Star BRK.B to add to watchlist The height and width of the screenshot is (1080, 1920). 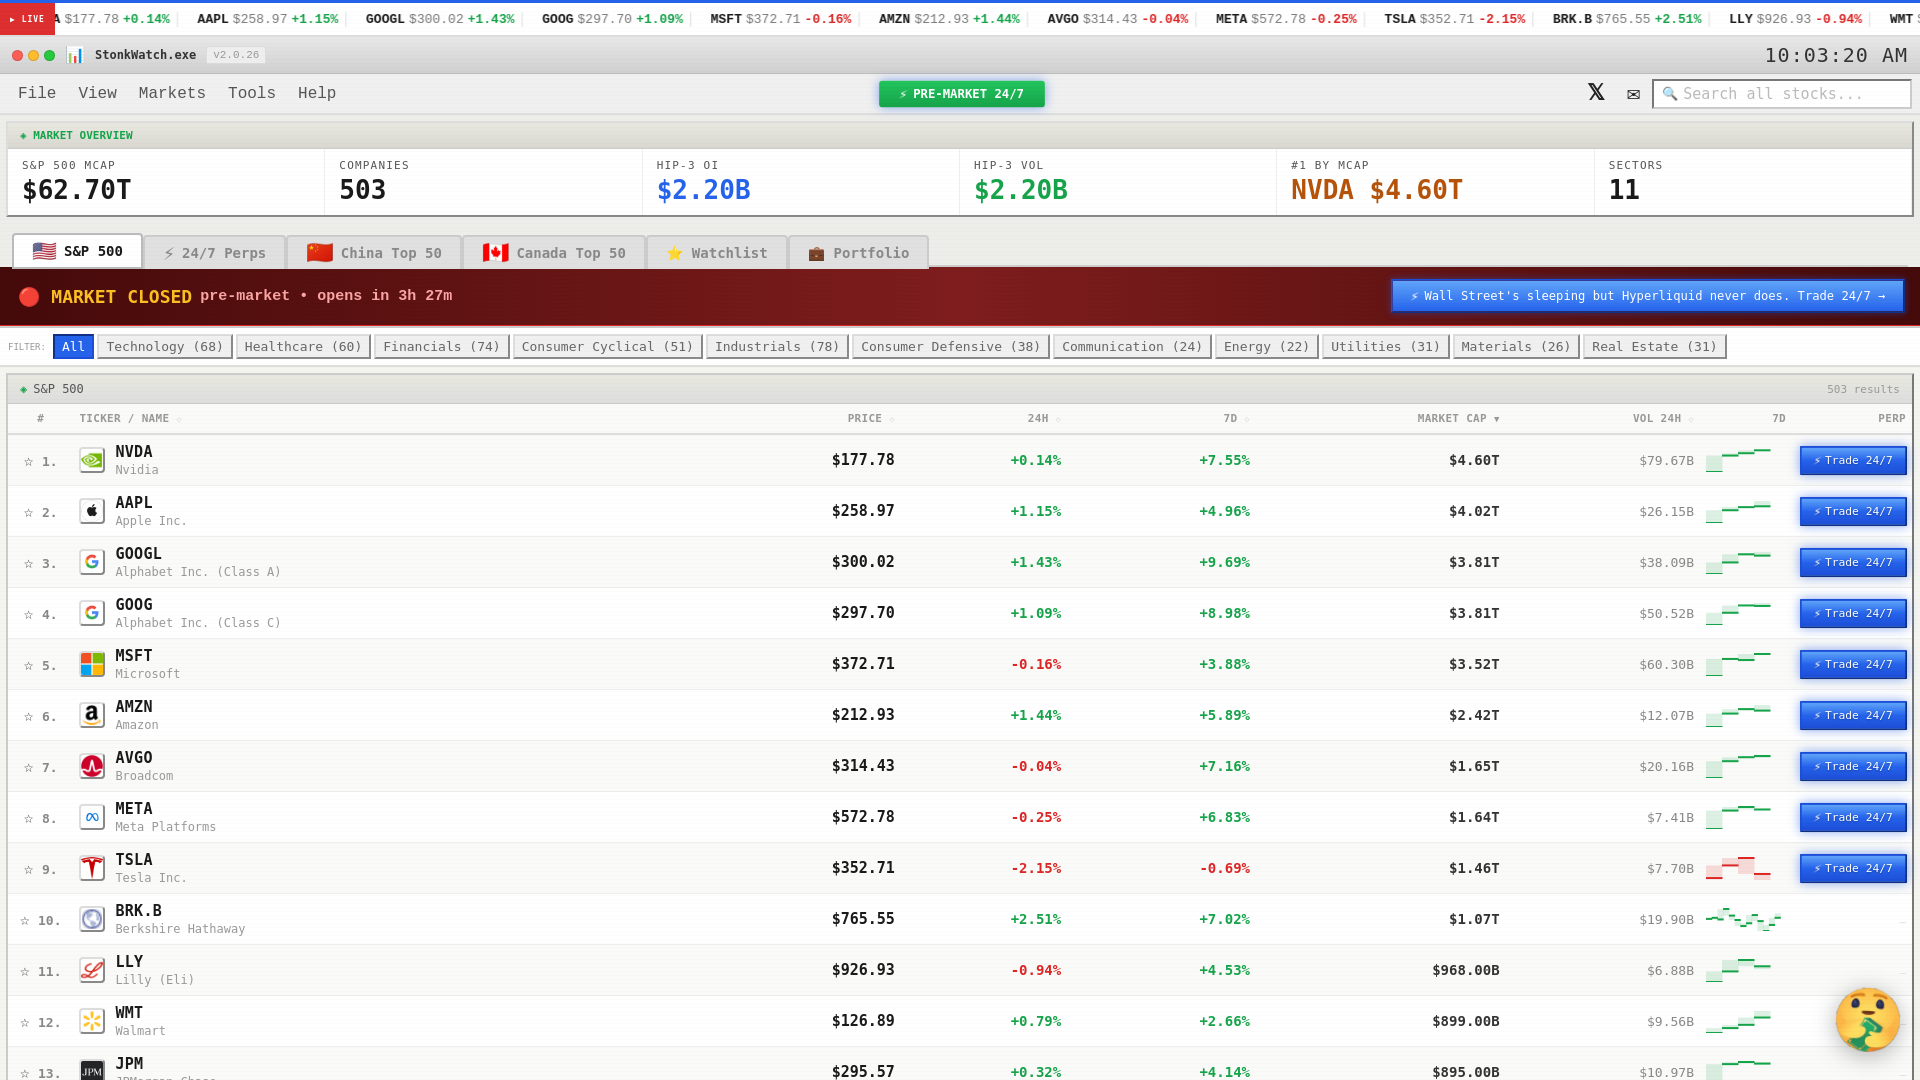coord(25,920)
